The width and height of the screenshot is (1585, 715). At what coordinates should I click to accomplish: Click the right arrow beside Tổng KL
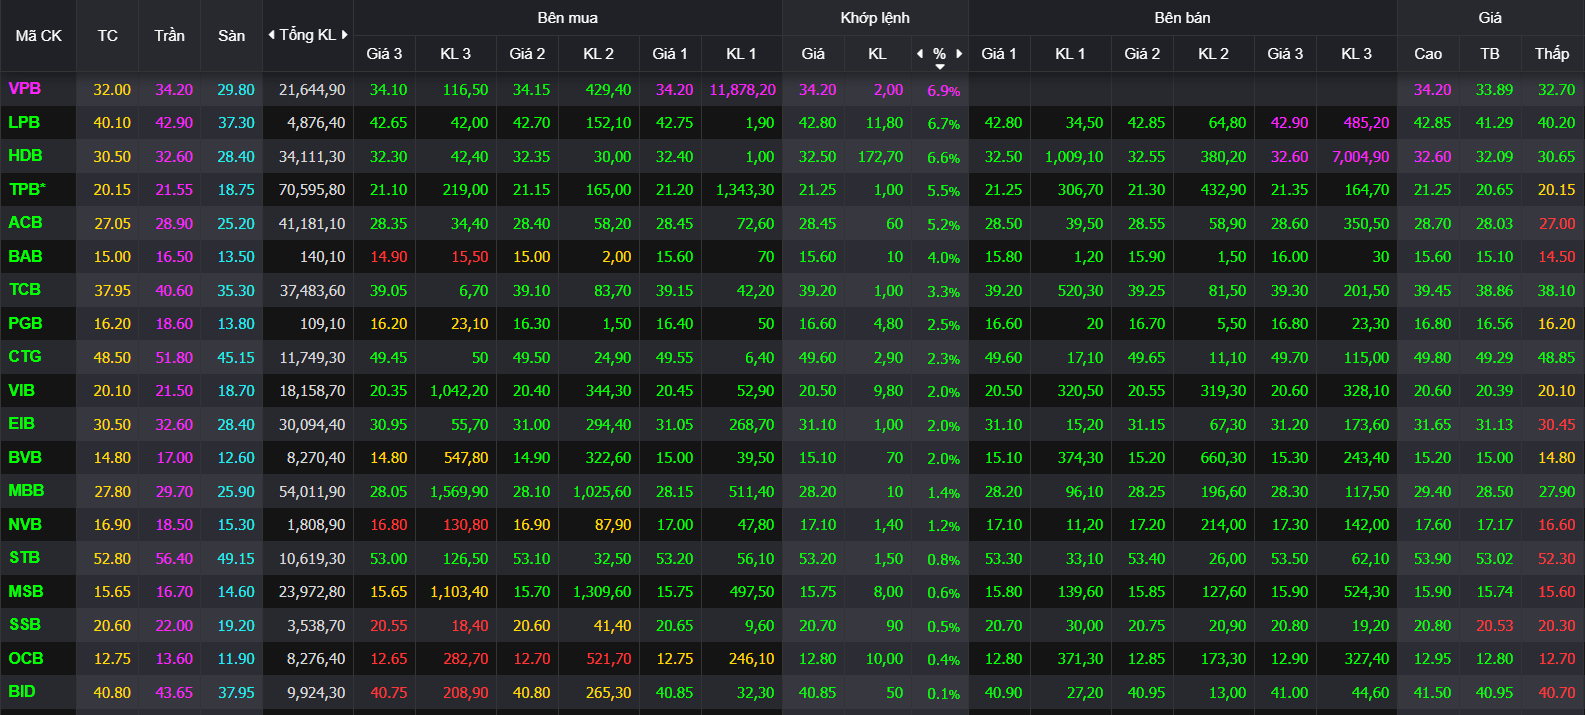[x=345, y=35]
